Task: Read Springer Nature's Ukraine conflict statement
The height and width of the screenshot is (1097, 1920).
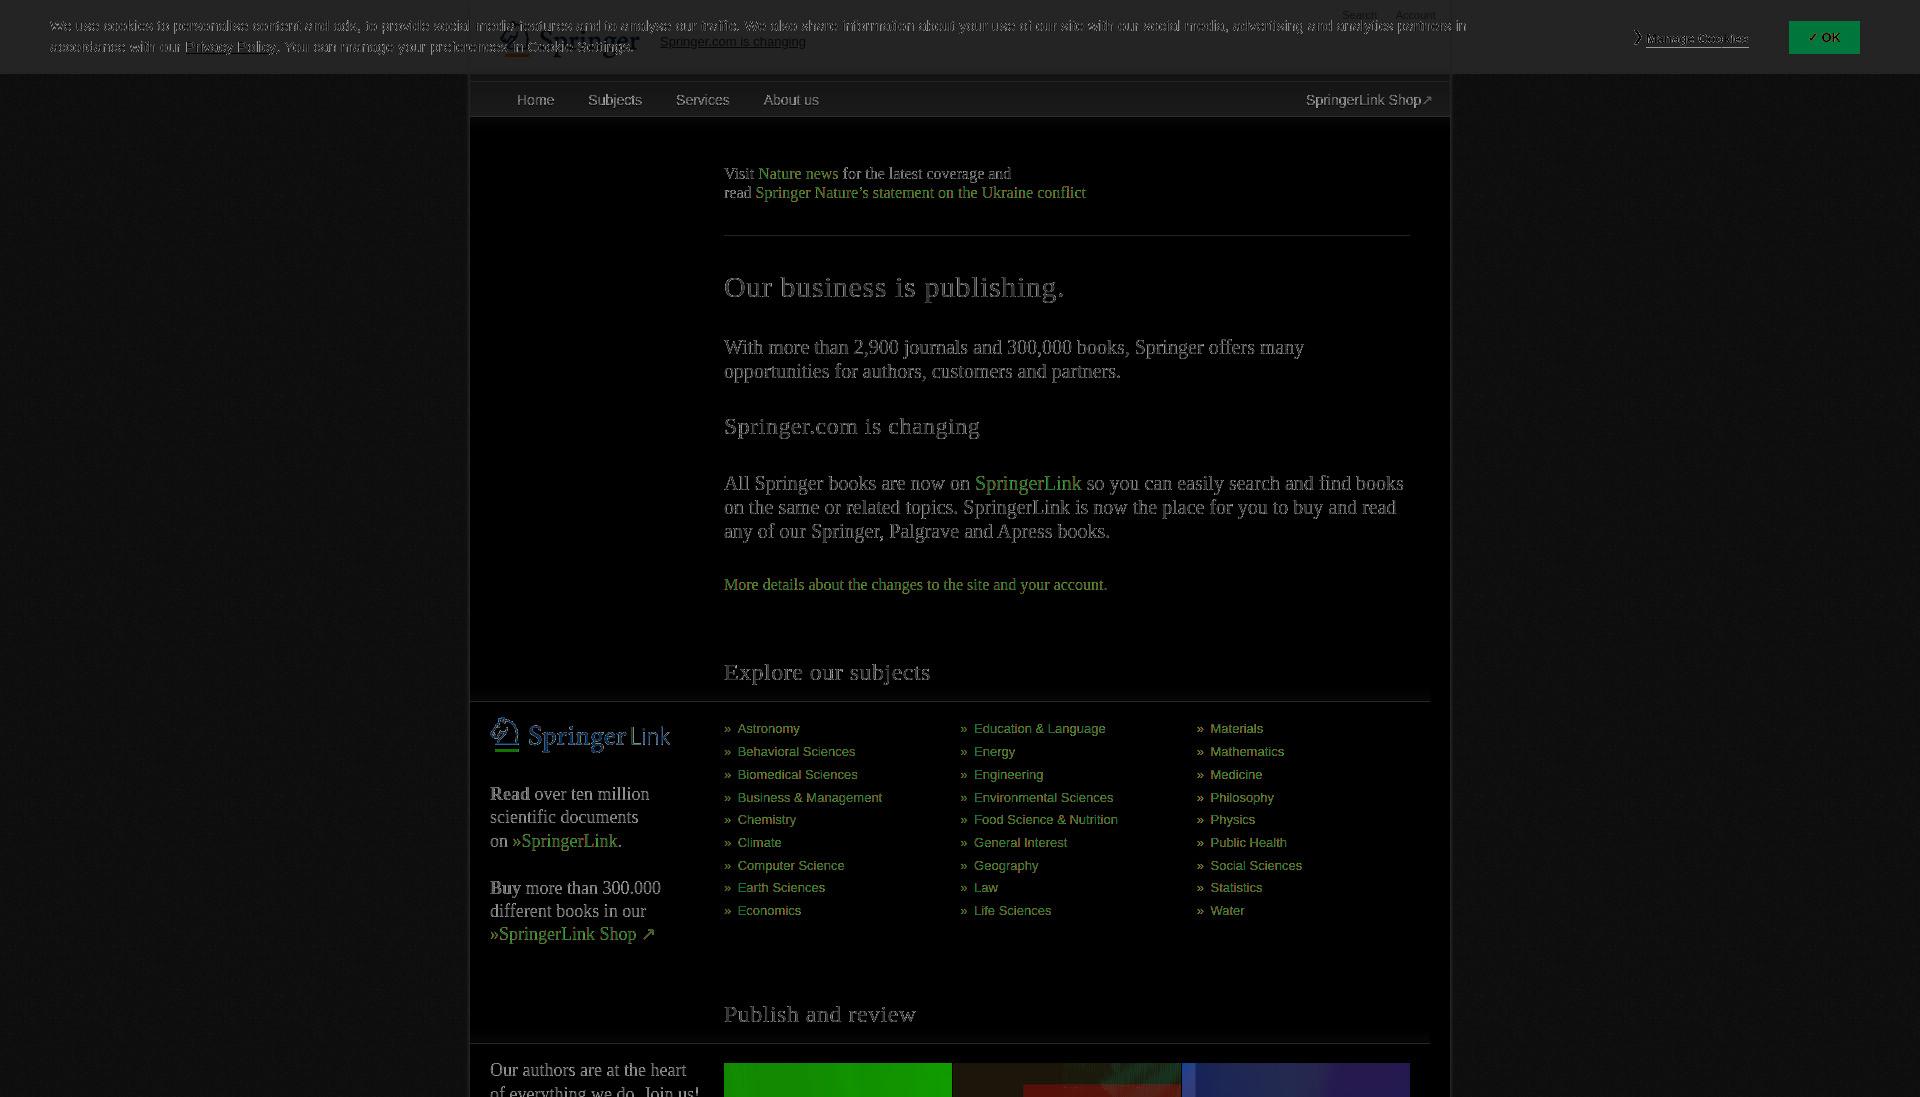Action: [920, 193]
